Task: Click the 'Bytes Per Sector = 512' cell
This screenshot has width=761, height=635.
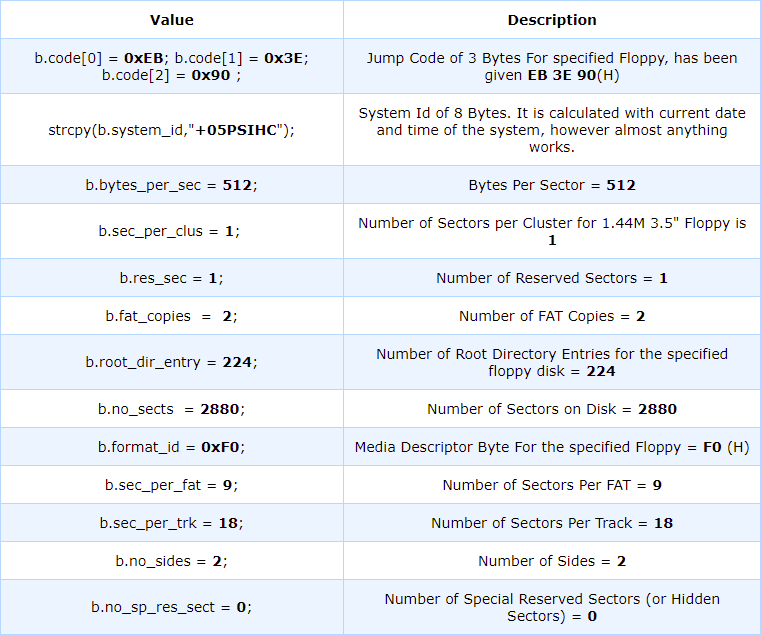Action: click(552, 185)
